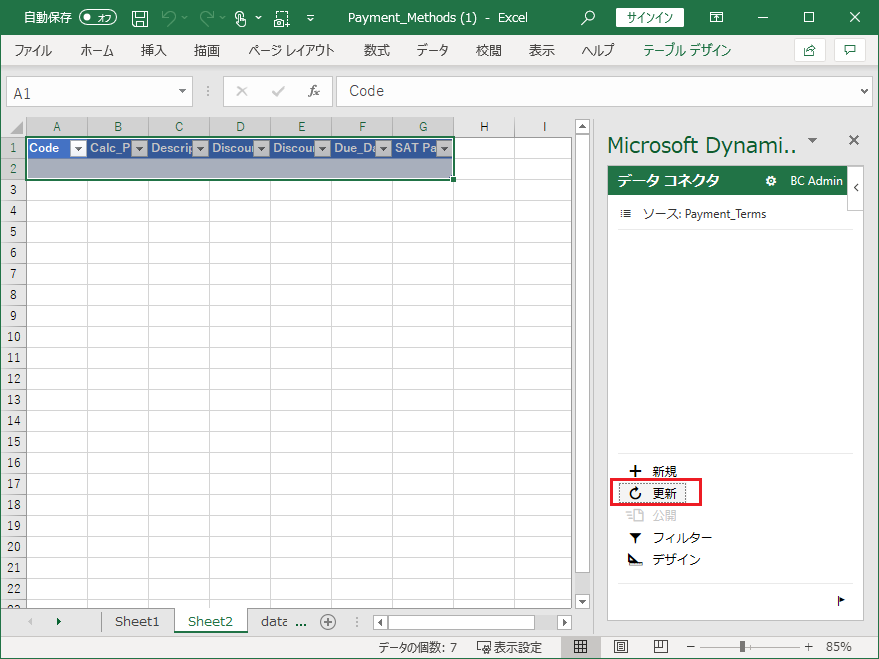Open the Code column filter dropdown
Viewport: 879px width, 659px height.
point(78,148)
